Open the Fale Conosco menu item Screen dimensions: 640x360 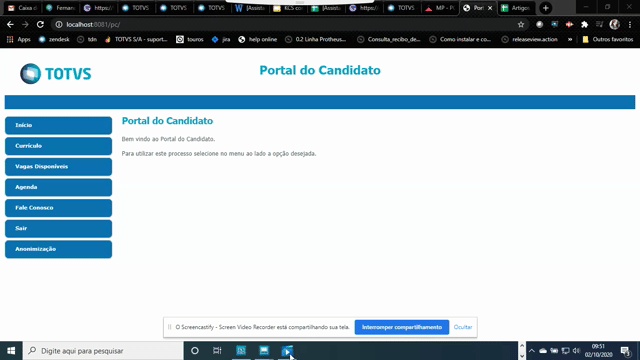pyautogui.click(x=58, y=208)
